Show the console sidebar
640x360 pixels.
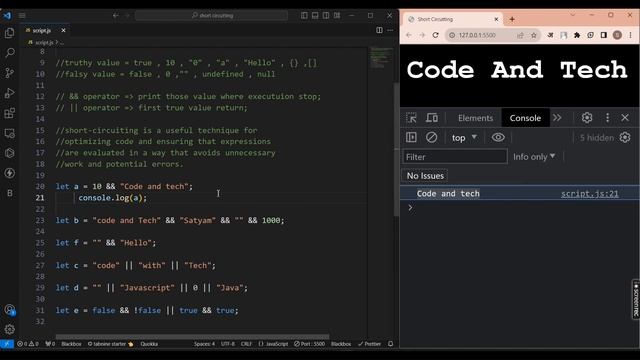[411, 138]
